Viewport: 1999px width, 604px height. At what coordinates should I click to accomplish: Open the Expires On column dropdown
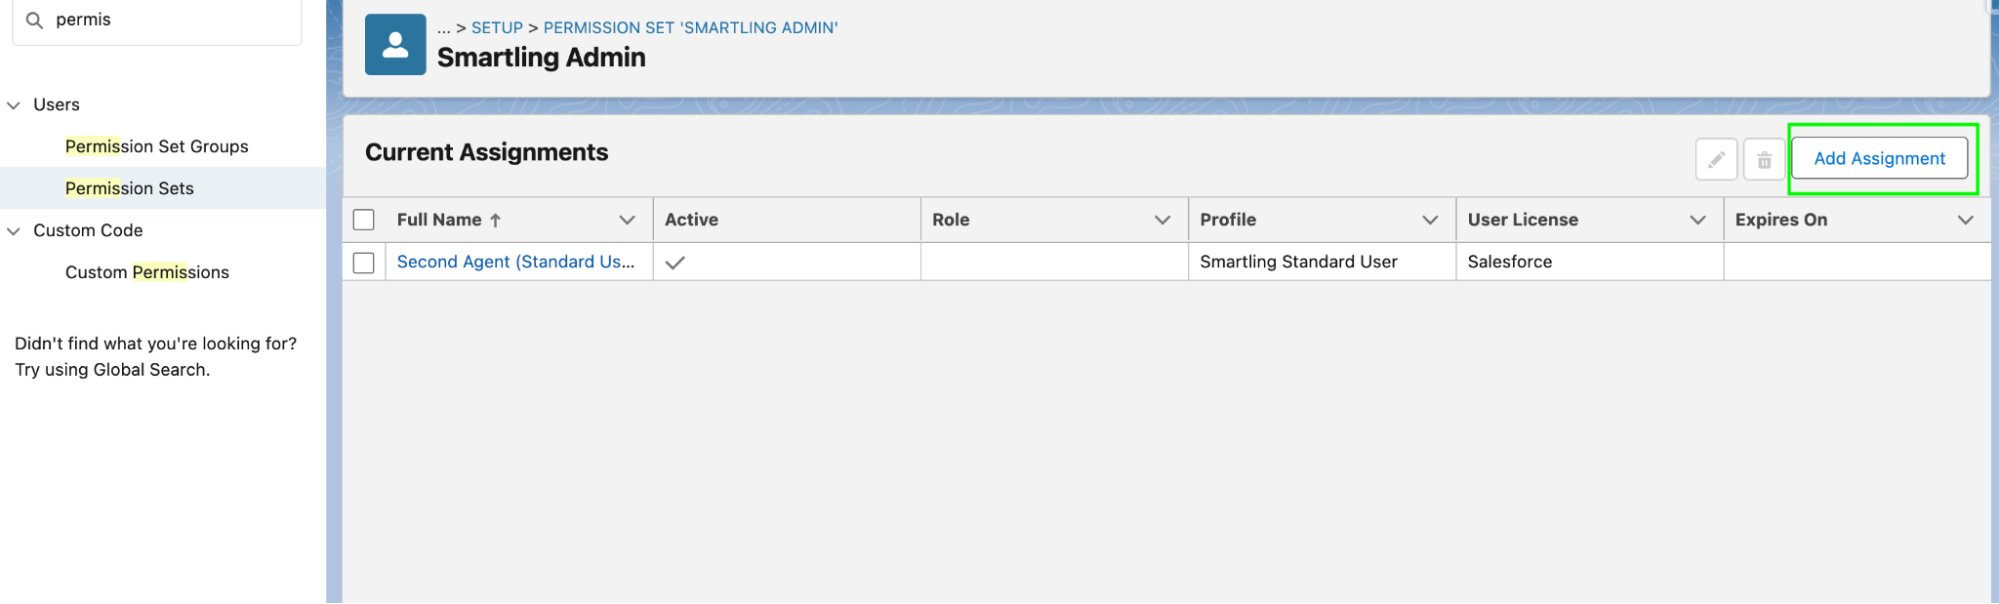tap(1965, 220)
